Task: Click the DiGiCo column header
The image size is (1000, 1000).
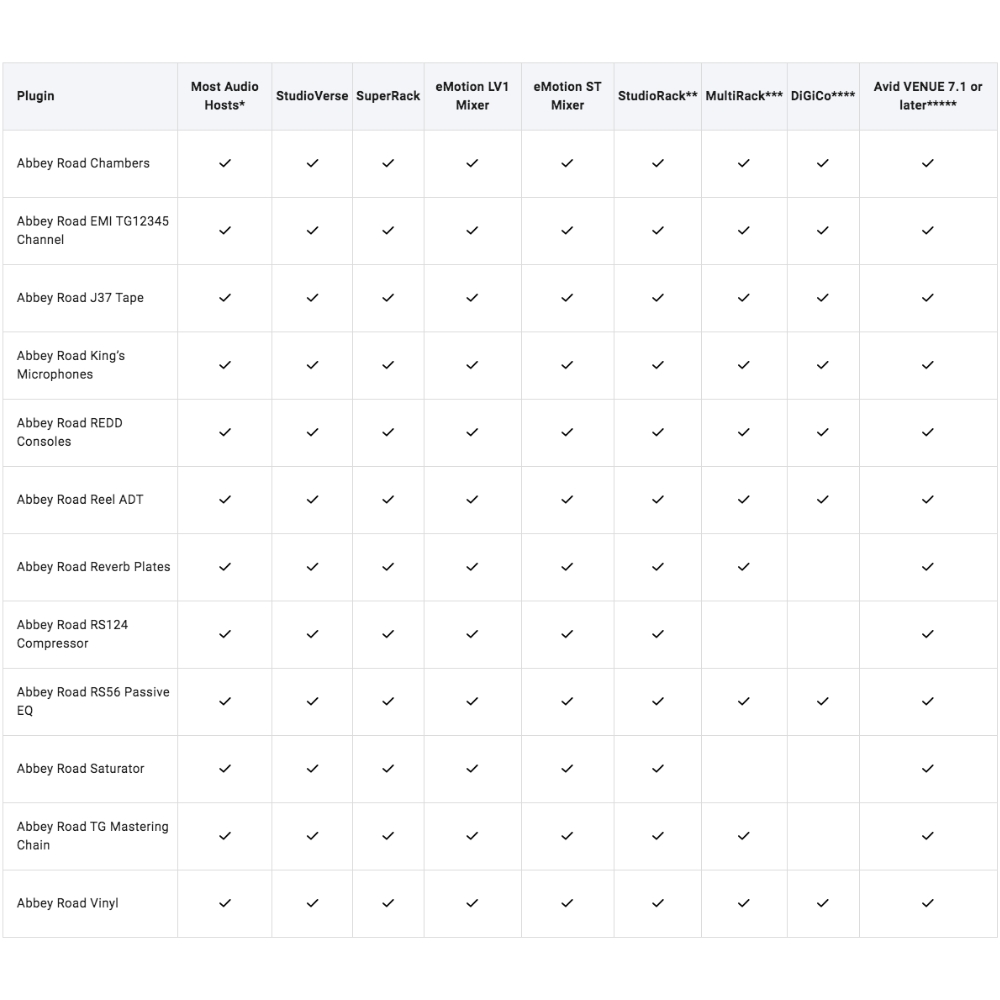Action: click(823, 96)
